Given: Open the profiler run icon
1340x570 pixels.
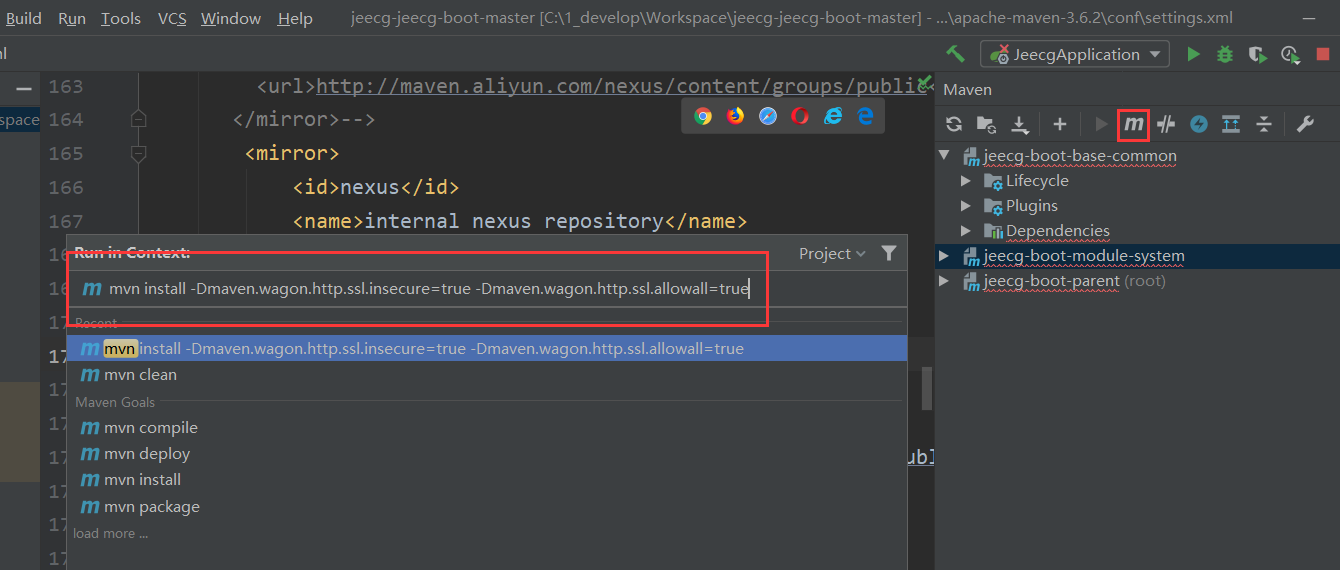Looking at the screenshot, I should [x=1290, y=55].
